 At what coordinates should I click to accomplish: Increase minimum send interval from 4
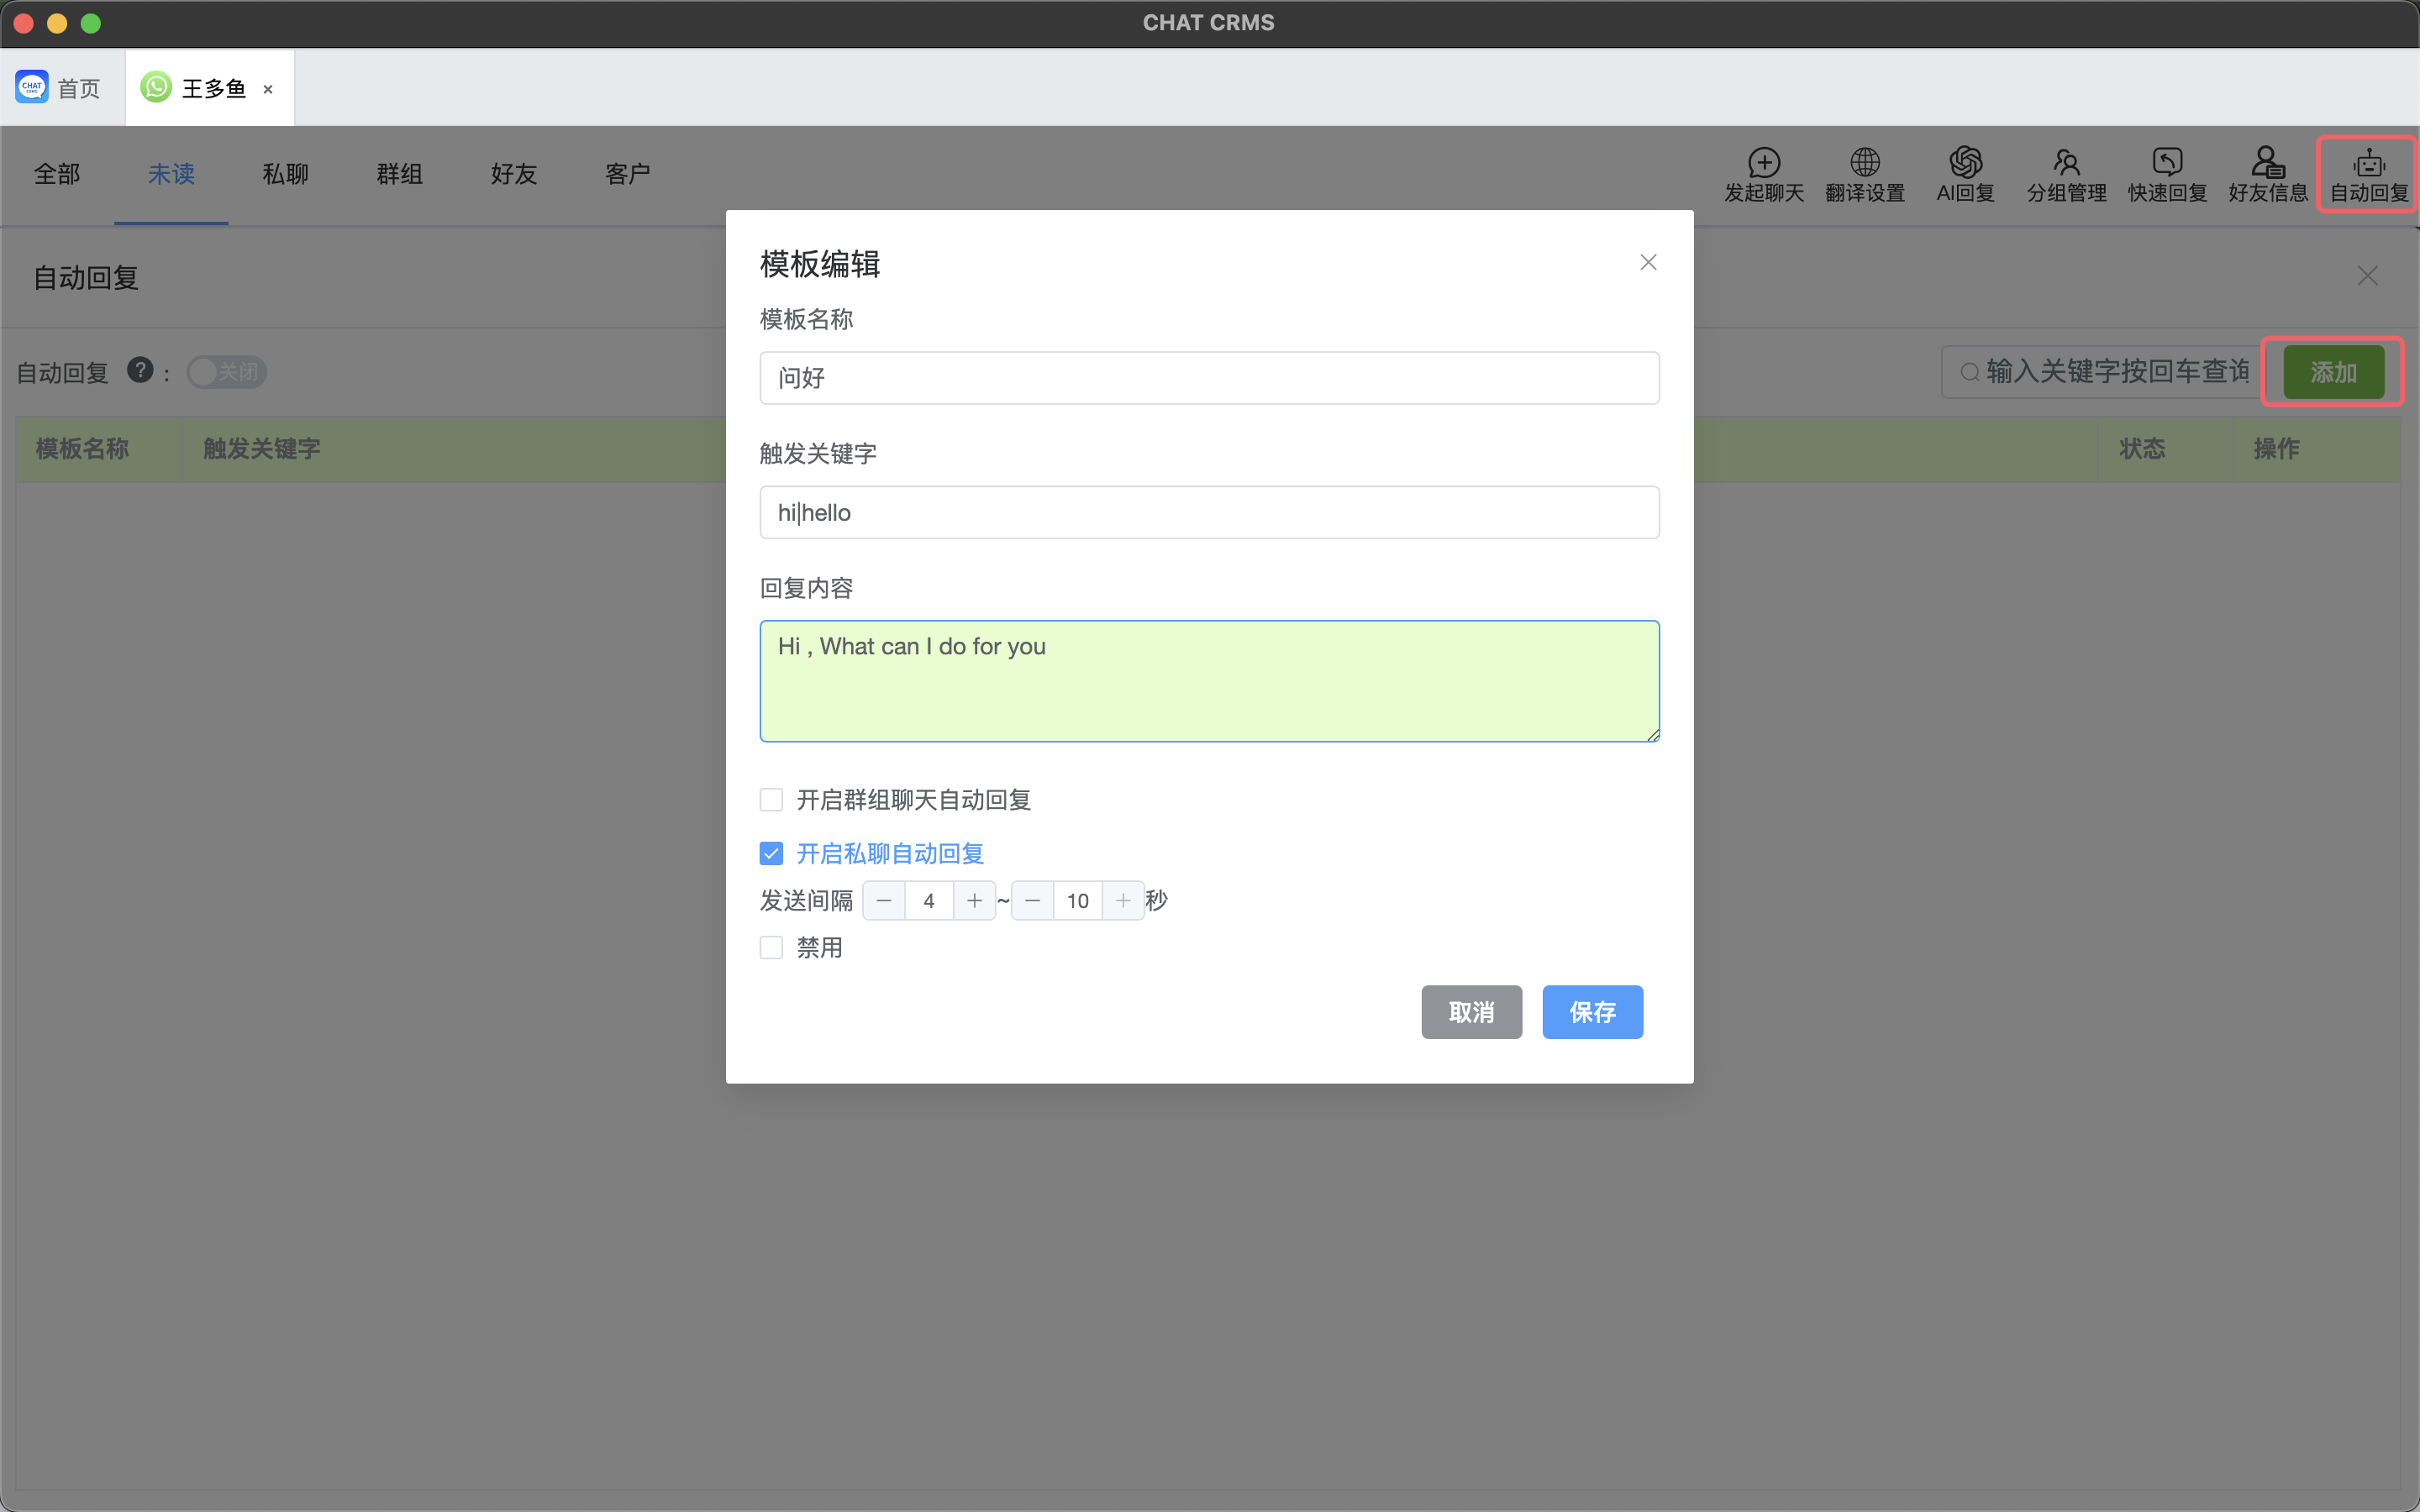(974, 901)
